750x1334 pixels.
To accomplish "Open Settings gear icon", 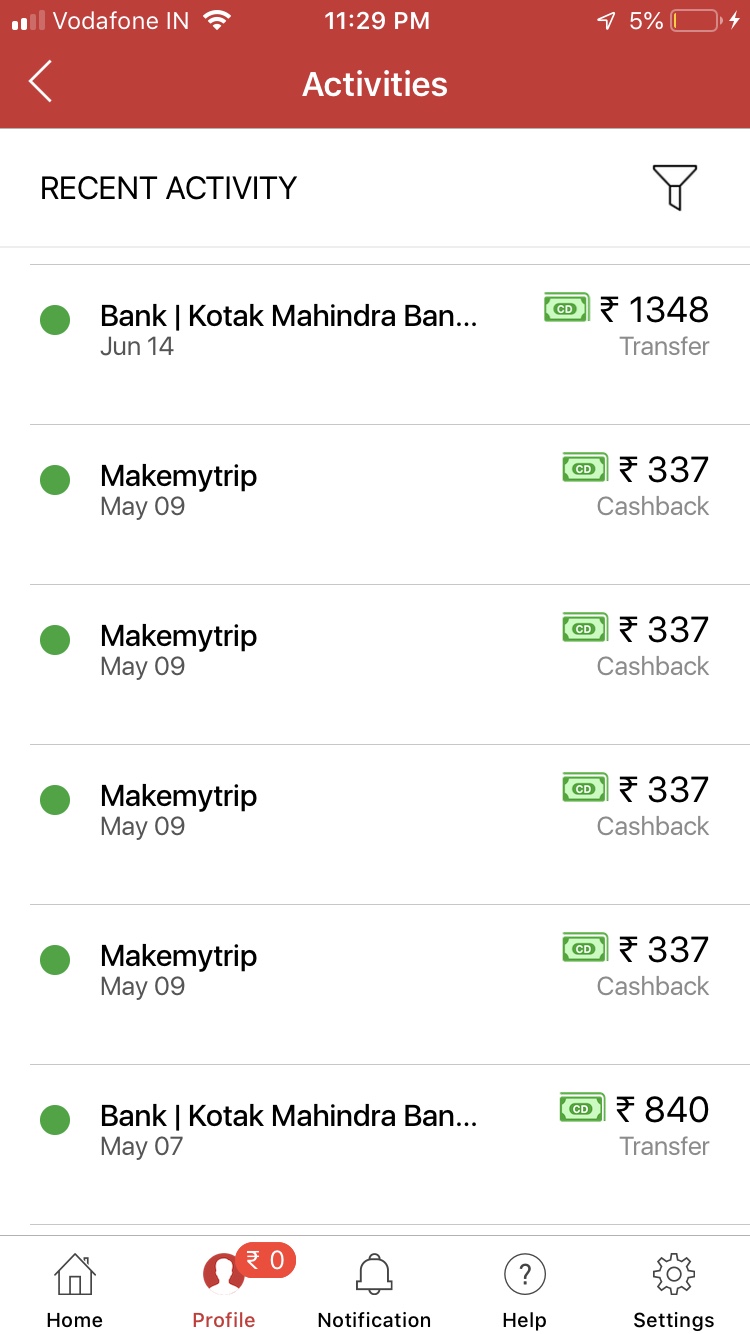I will [674, 1290].
